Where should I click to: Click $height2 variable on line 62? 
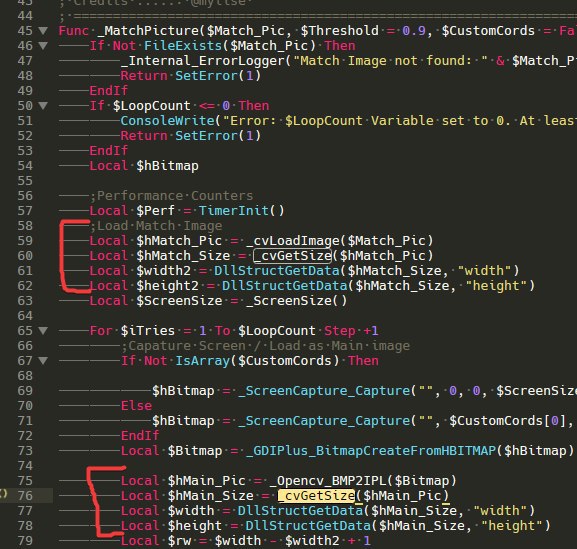coord(167,286)
